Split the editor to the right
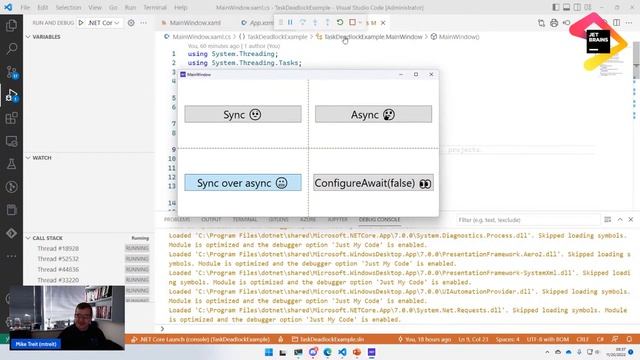This screenshot has height=360, width=640. (x=617, y=23)
